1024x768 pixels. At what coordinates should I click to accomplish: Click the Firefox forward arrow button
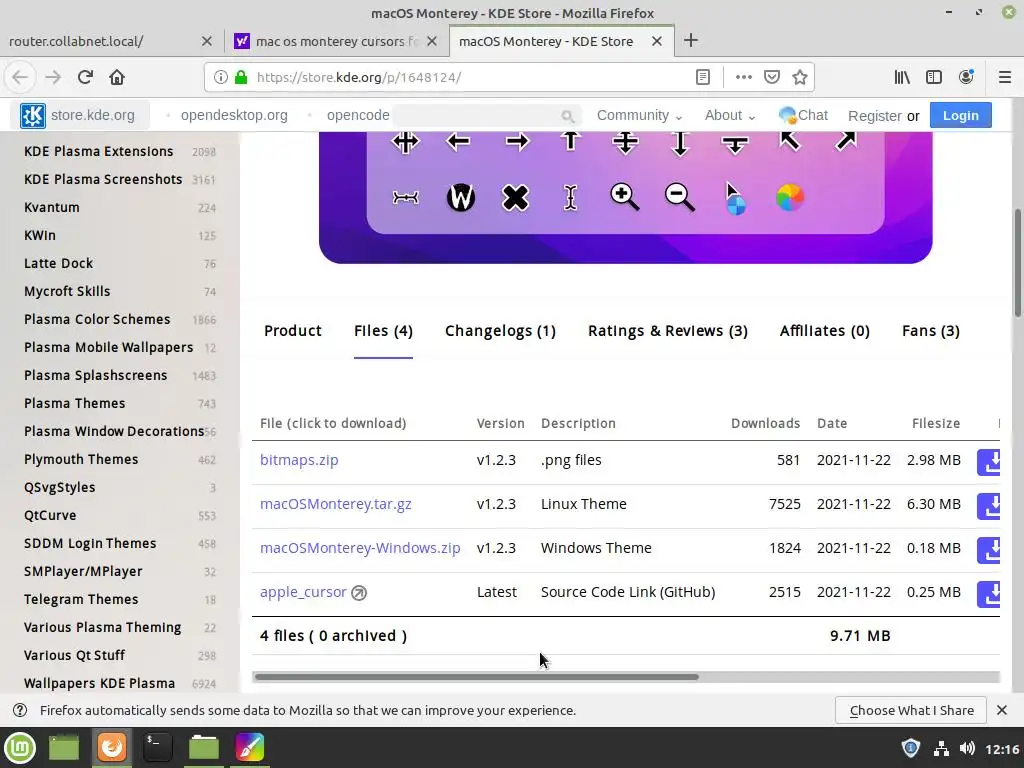(x=53, y=77)
